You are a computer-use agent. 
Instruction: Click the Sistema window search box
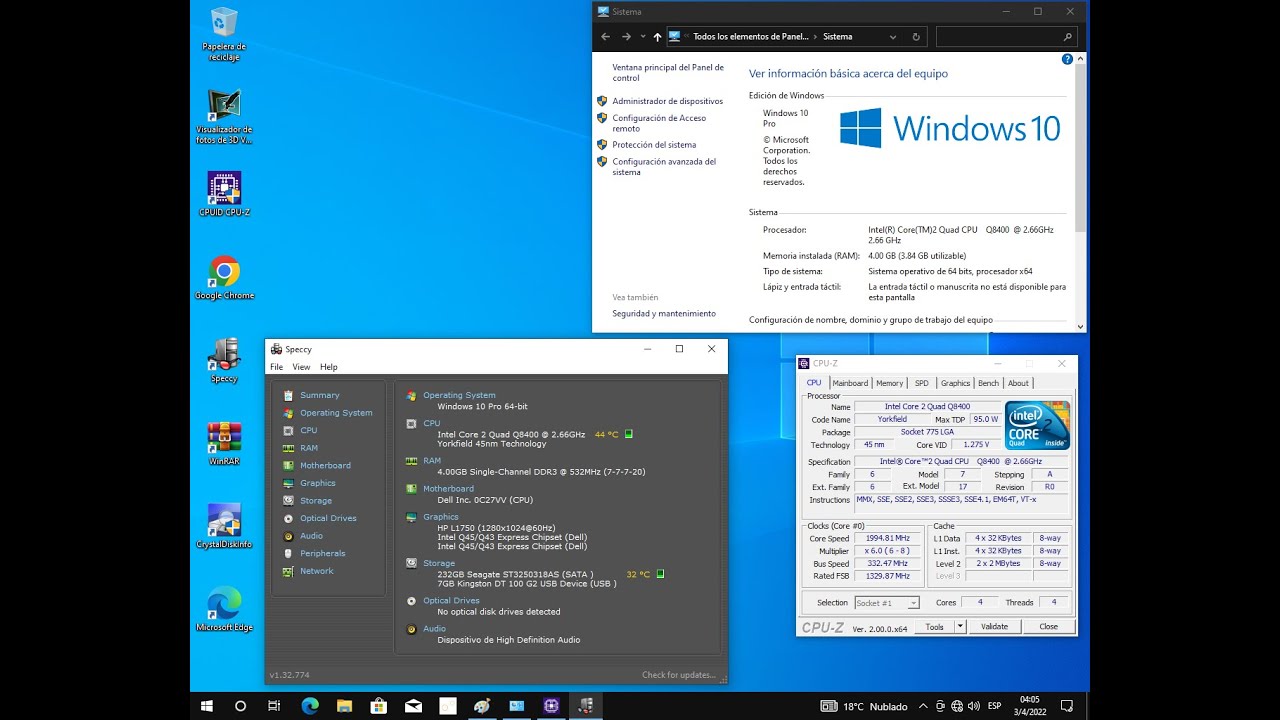(x=1007, y=37)
